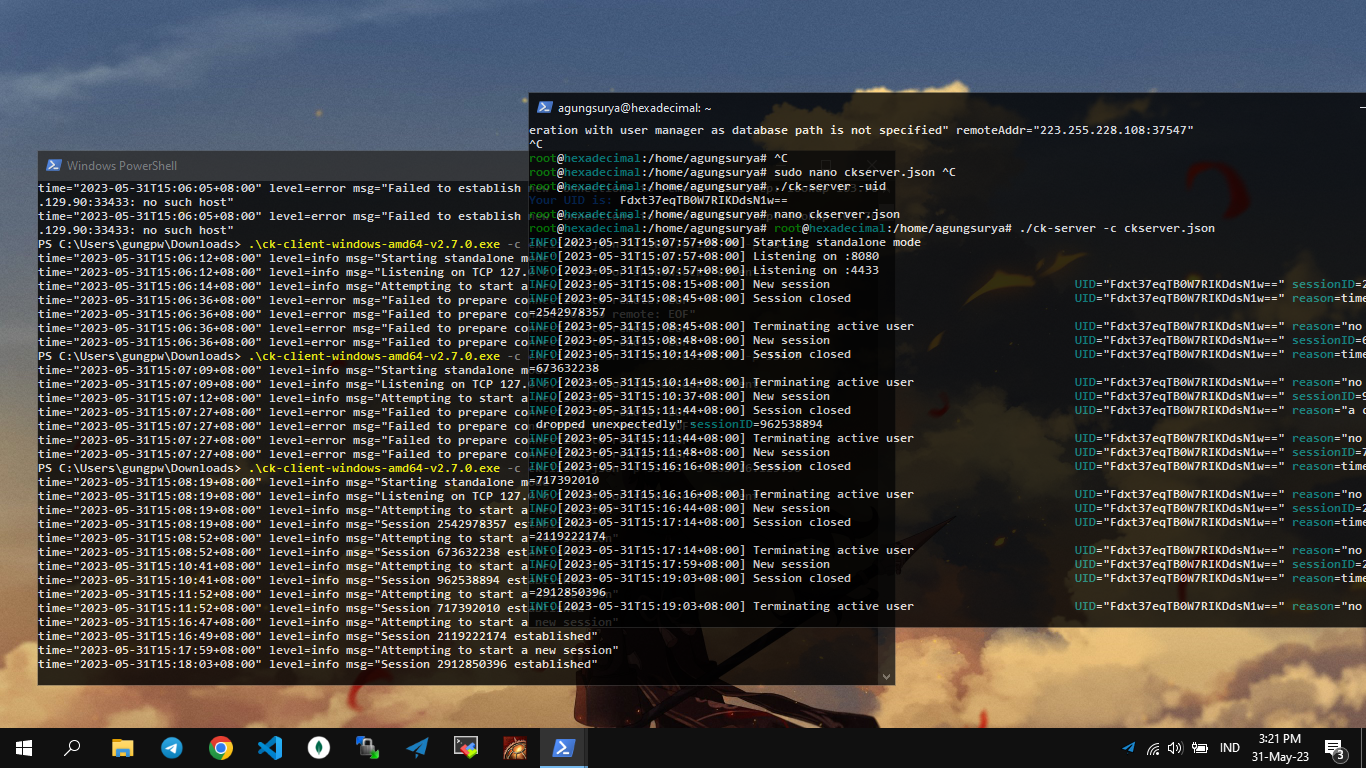Focus the Windows PowerShell title bar
The width and height of the screenshot is (1366, 768).
(x=300, y=165)
